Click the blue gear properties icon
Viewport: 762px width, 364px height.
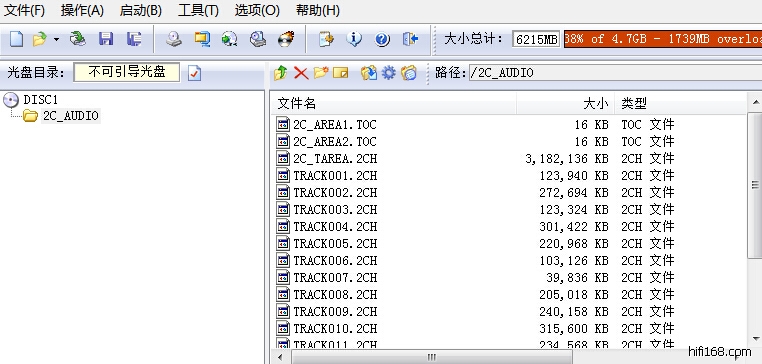[x=388, y=73]
